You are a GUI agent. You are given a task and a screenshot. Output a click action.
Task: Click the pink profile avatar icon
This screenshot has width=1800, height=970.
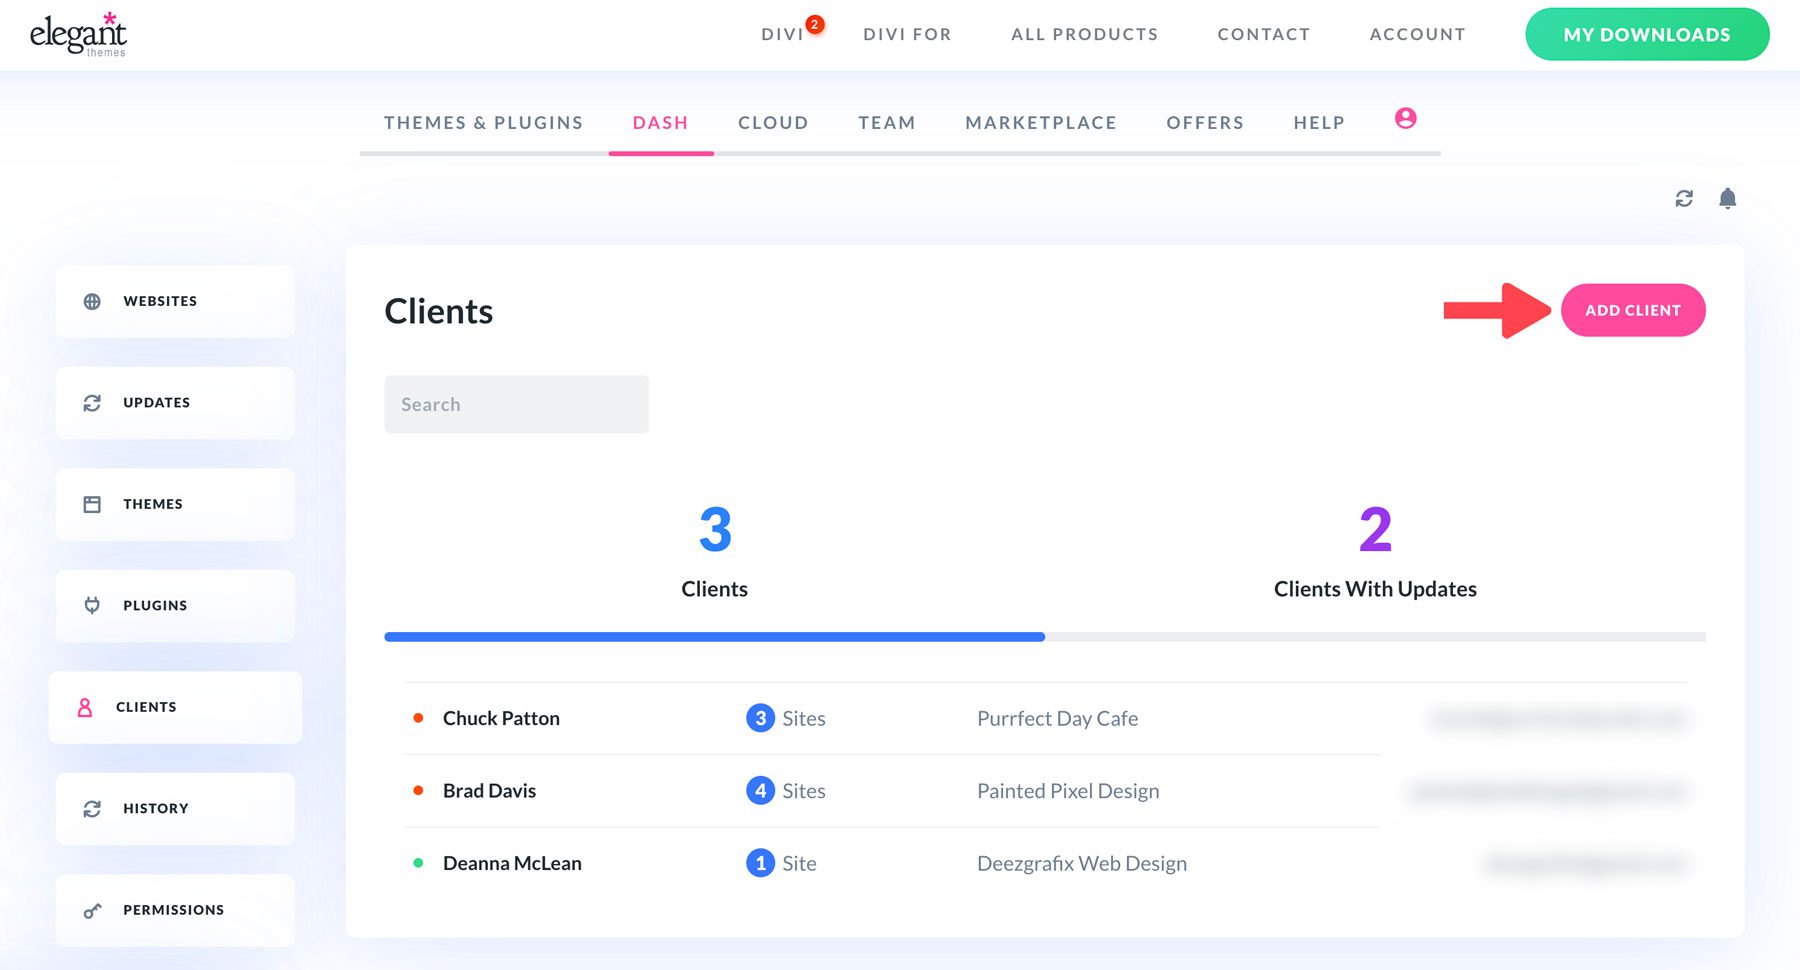[1406, 118]
